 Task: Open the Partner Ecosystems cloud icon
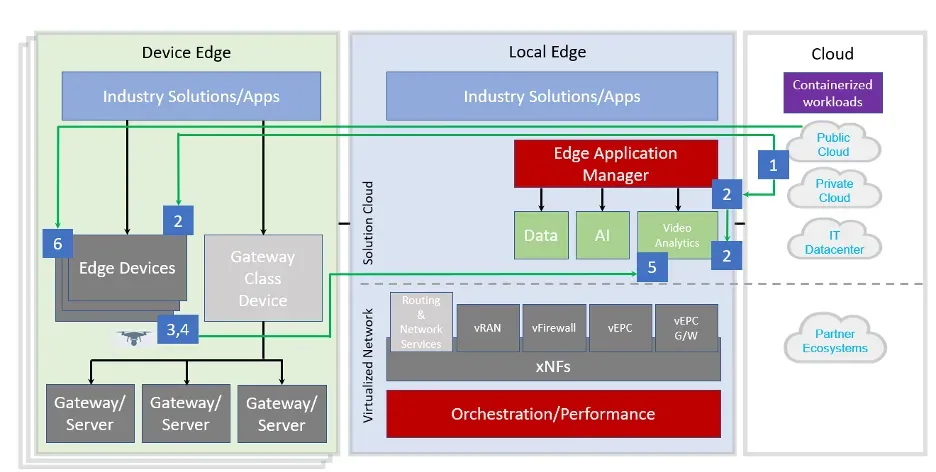[x=834, y=340]
